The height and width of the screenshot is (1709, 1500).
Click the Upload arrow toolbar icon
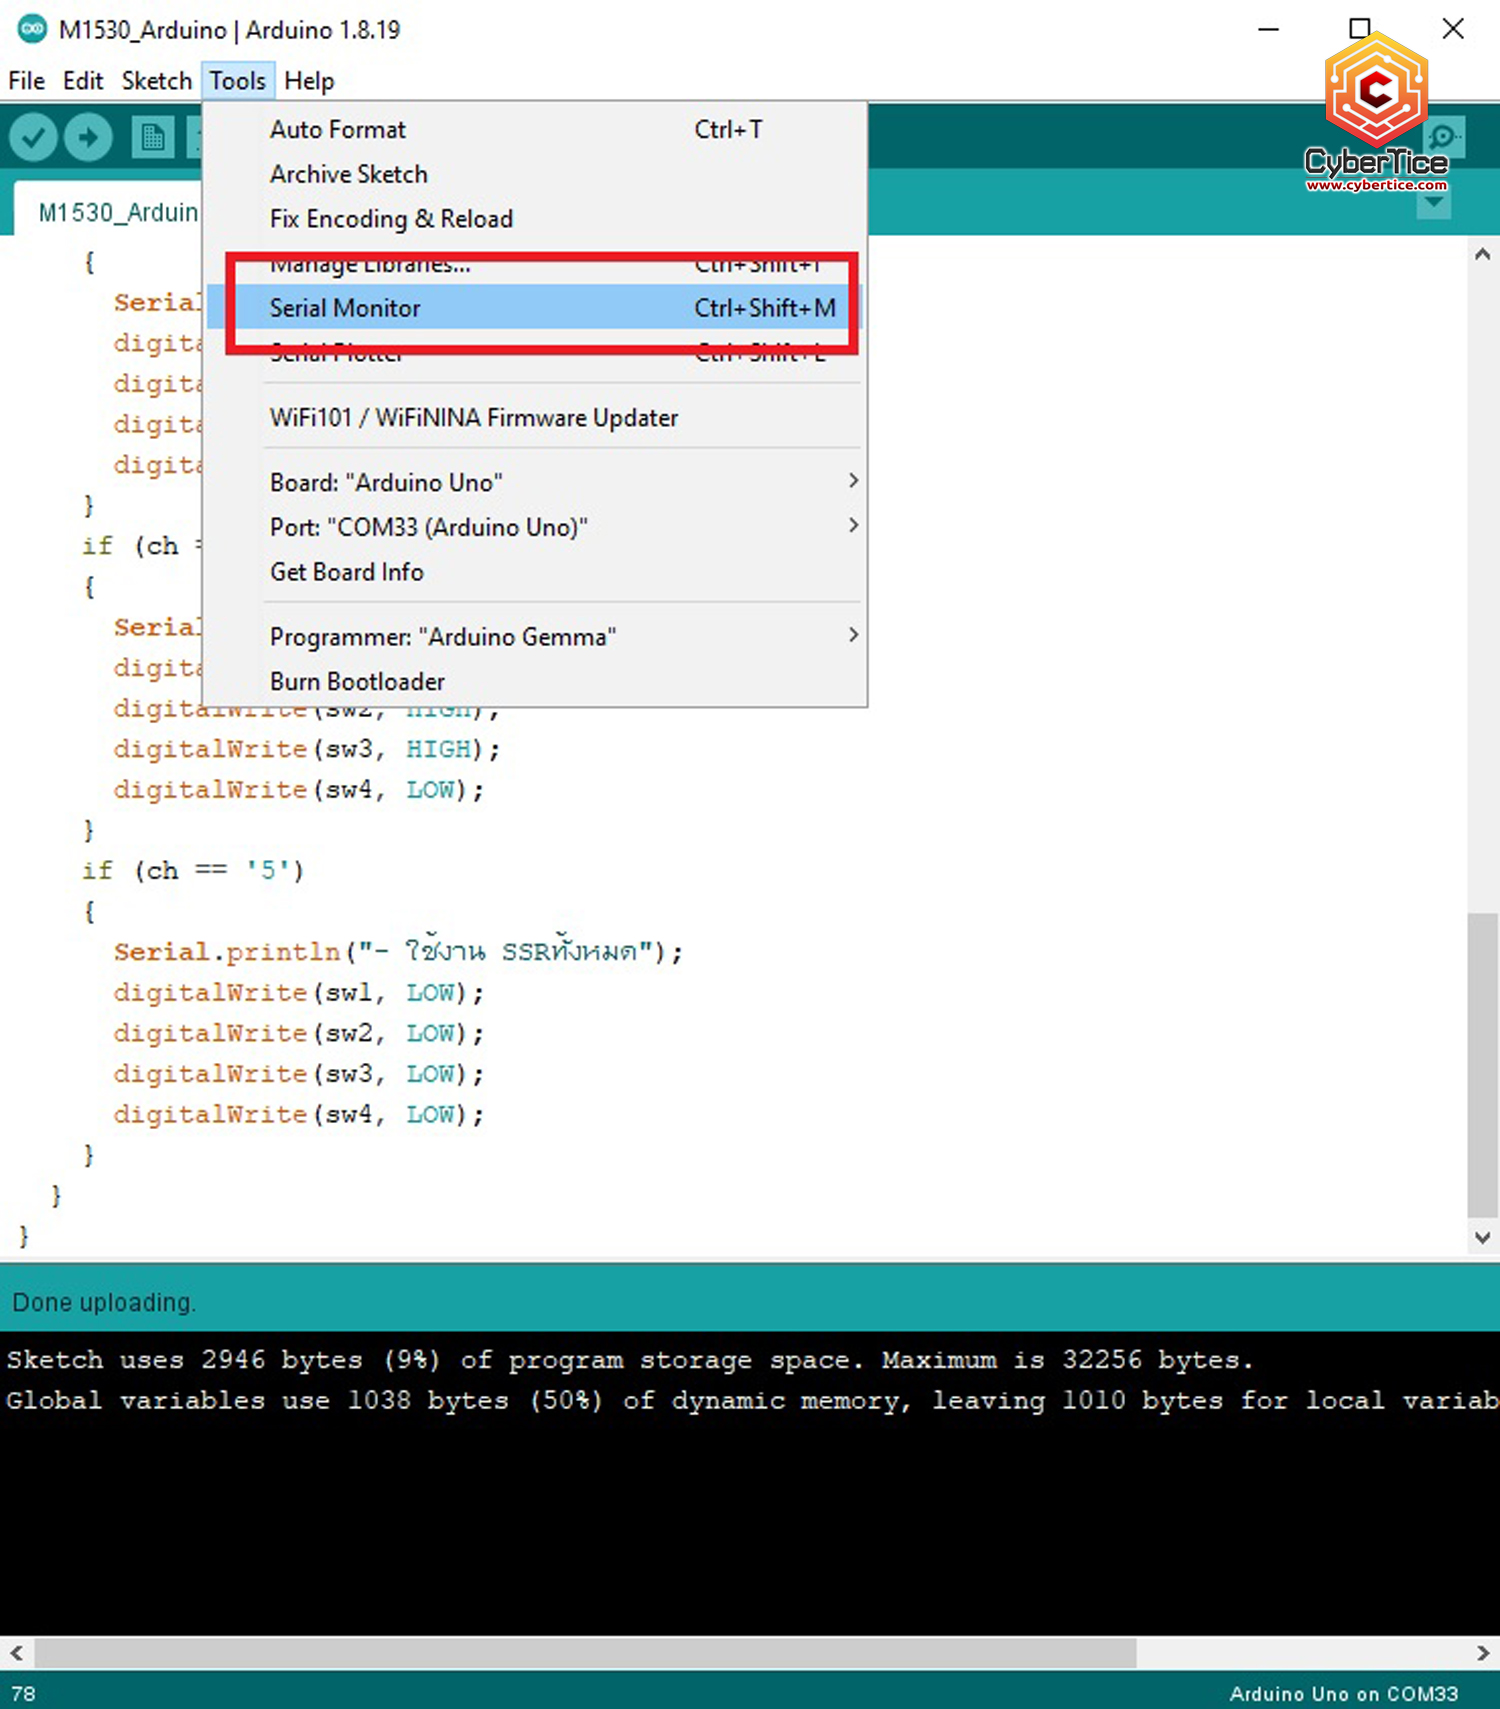click(88, 137)
